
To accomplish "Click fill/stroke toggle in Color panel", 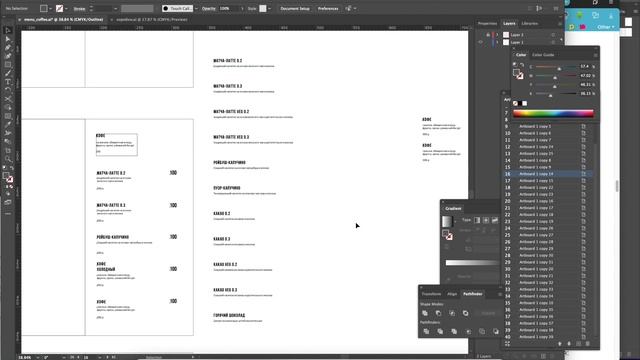I will (x=518, y=74).
